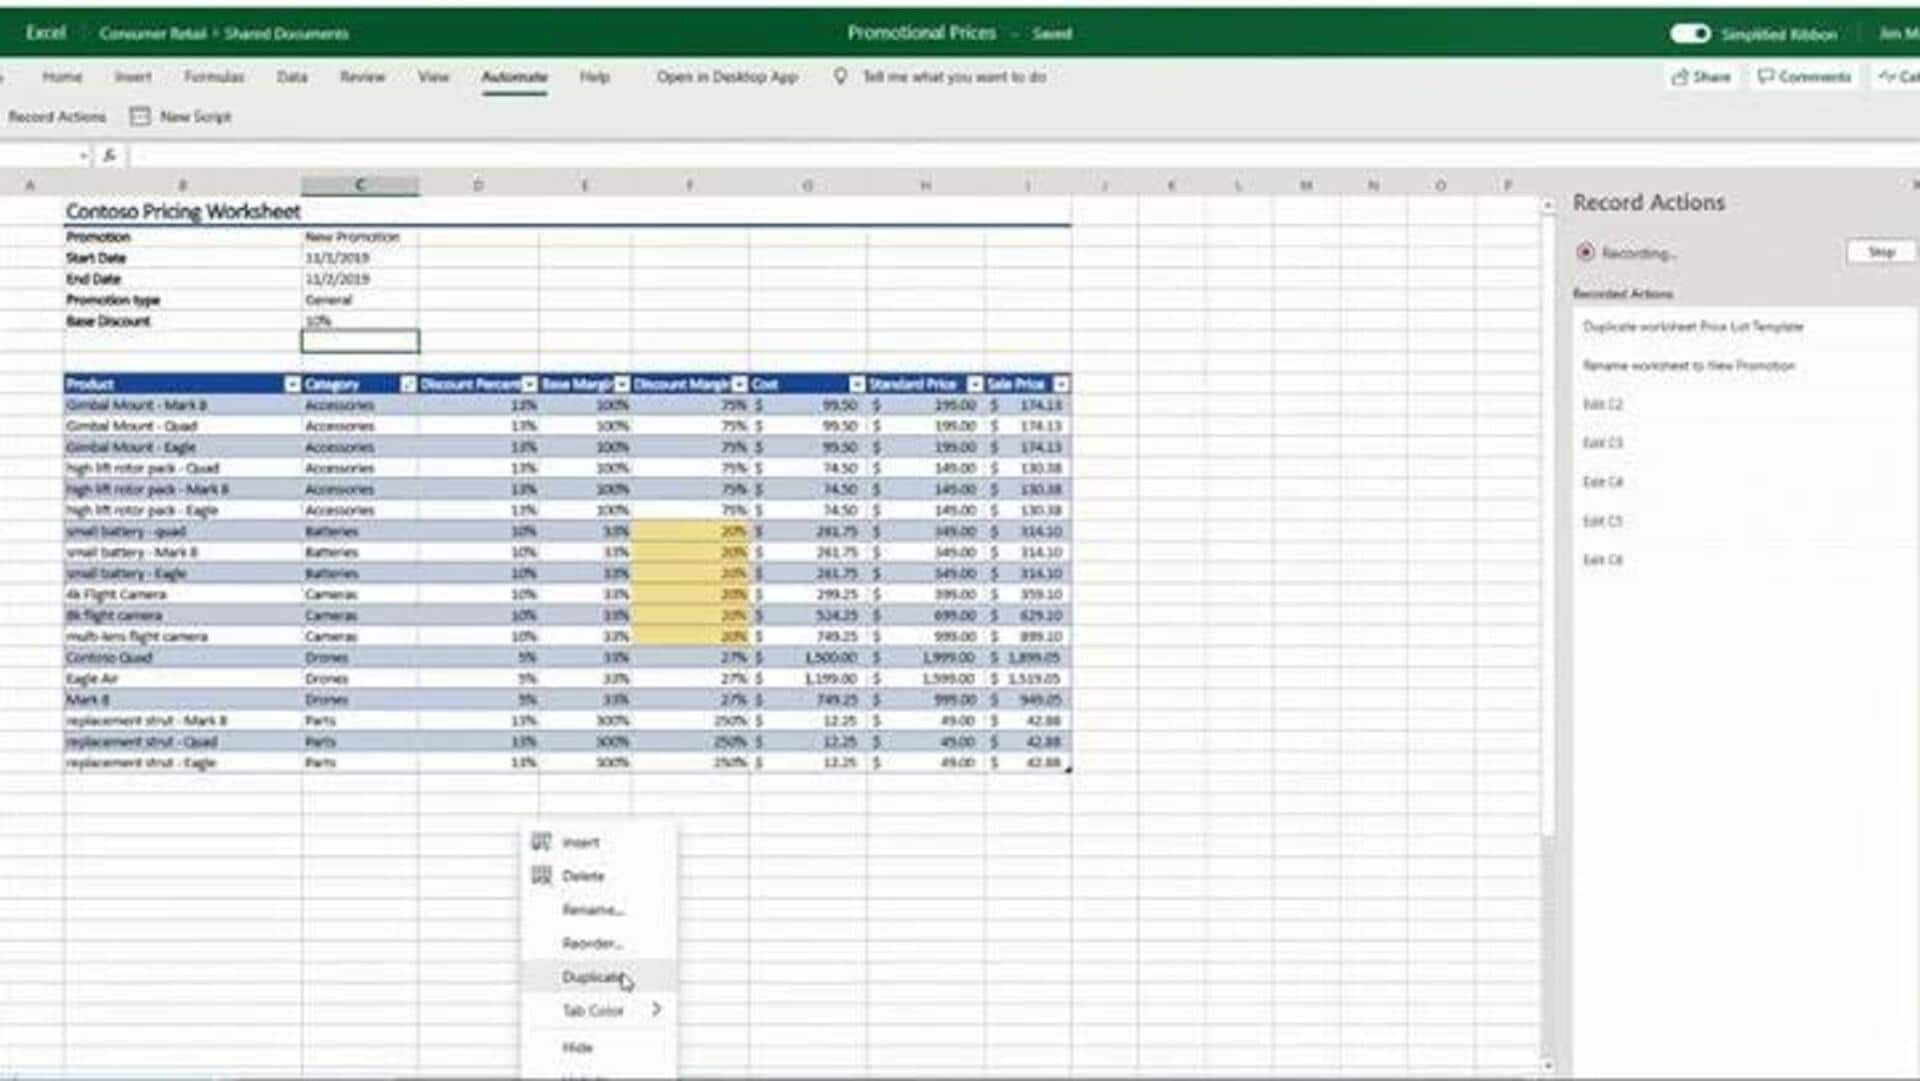Select the recorded action Edit C6
Viewport: 1920px width, 1081px height.
coord(1603,560)
